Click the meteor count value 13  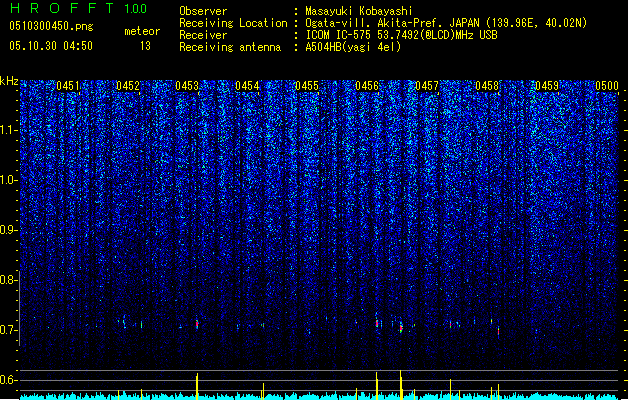coord(145,46)
